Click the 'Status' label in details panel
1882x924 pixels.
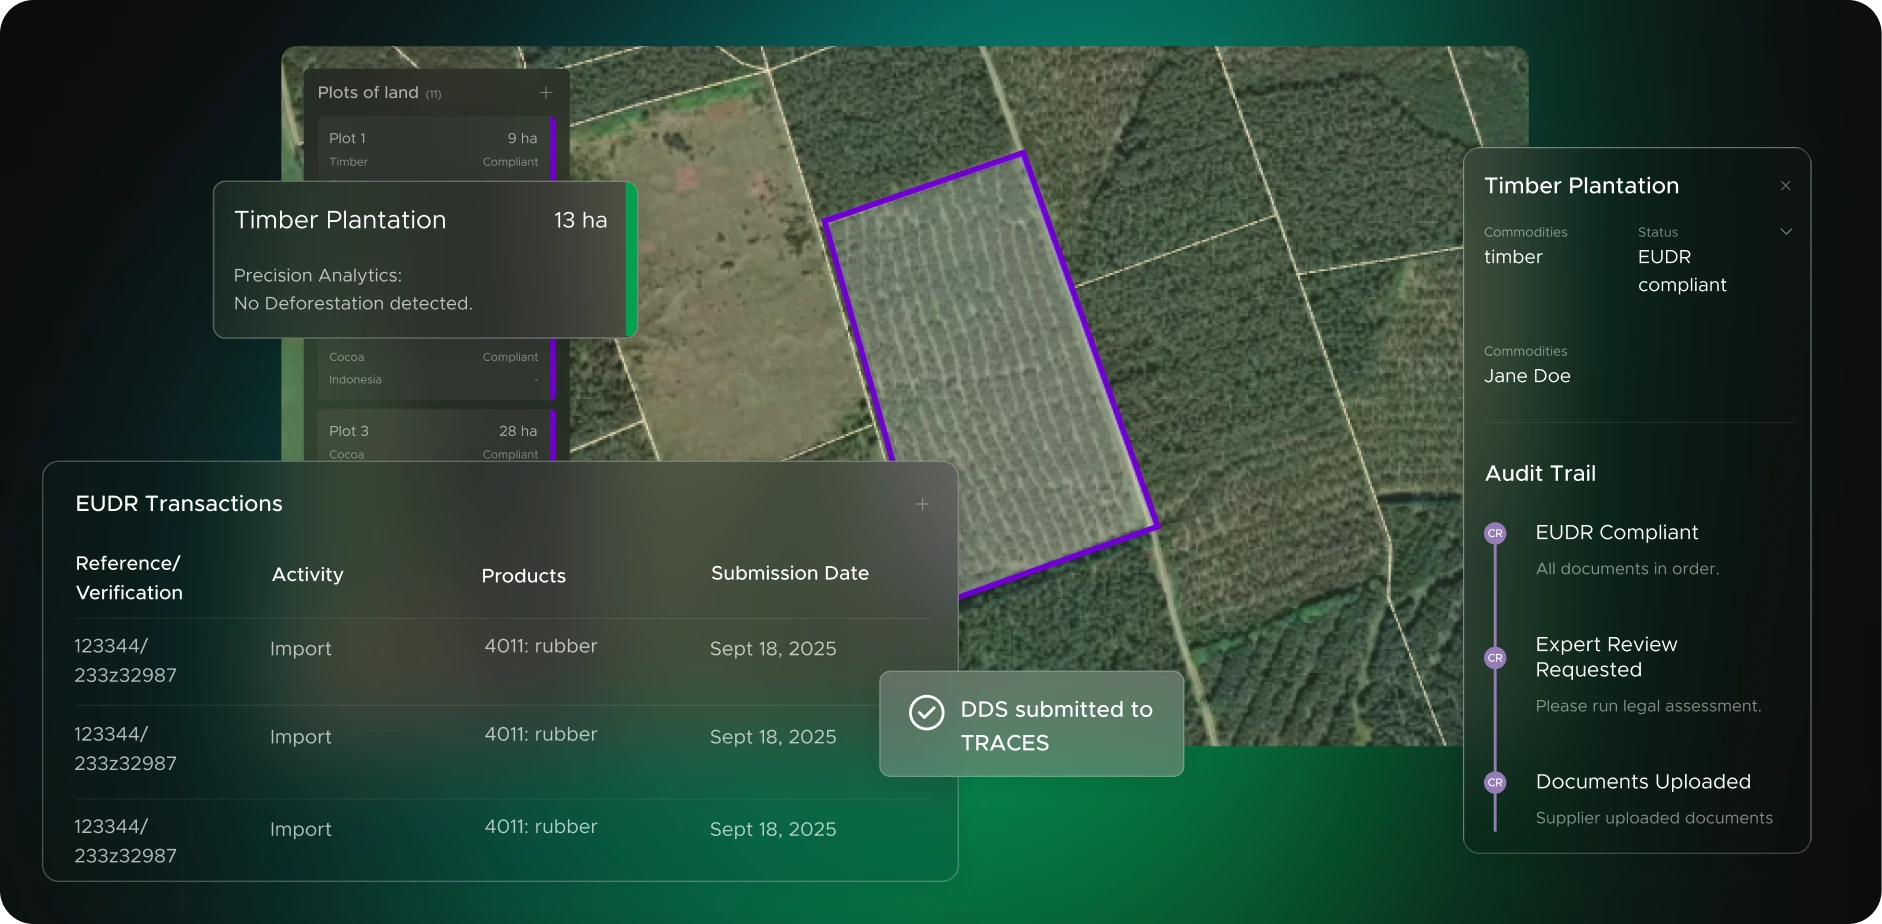(1658, 232)
